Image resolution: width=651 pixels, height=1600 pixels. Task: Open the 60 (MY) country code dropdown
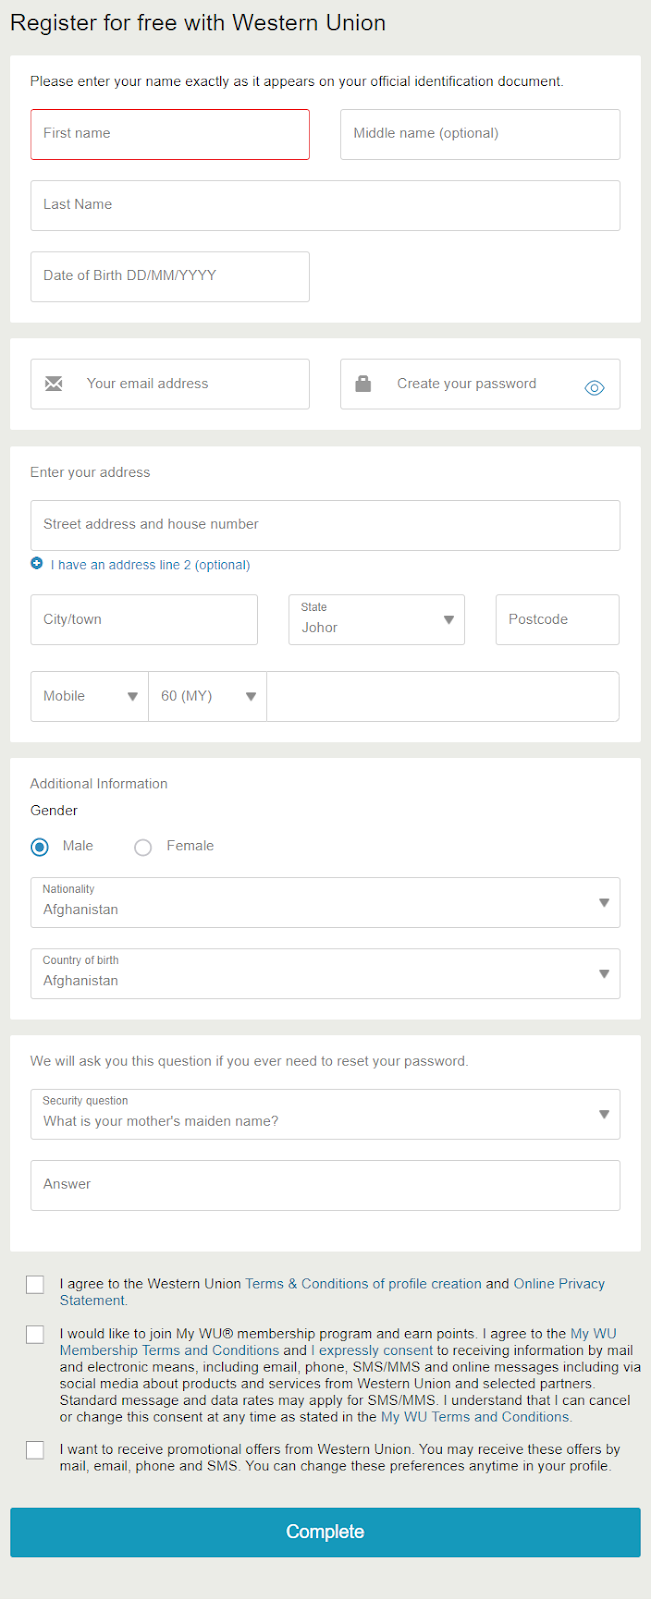208,696
